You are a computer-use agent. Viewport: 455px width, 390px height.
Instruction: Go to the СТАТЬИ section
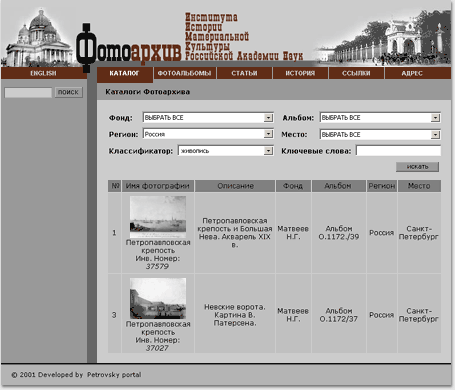coord(244,73)
